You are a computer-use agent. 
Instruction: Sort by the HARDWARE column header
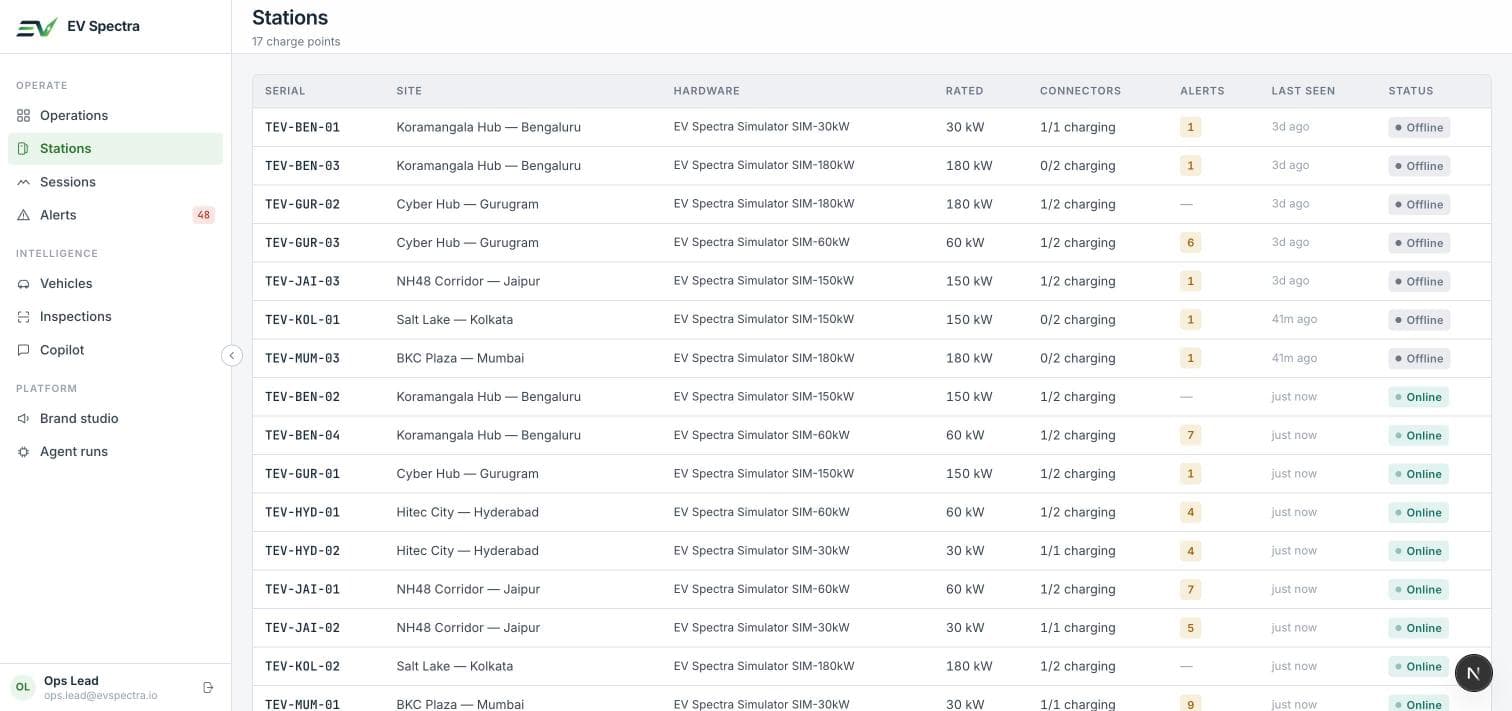click(707, 91)
